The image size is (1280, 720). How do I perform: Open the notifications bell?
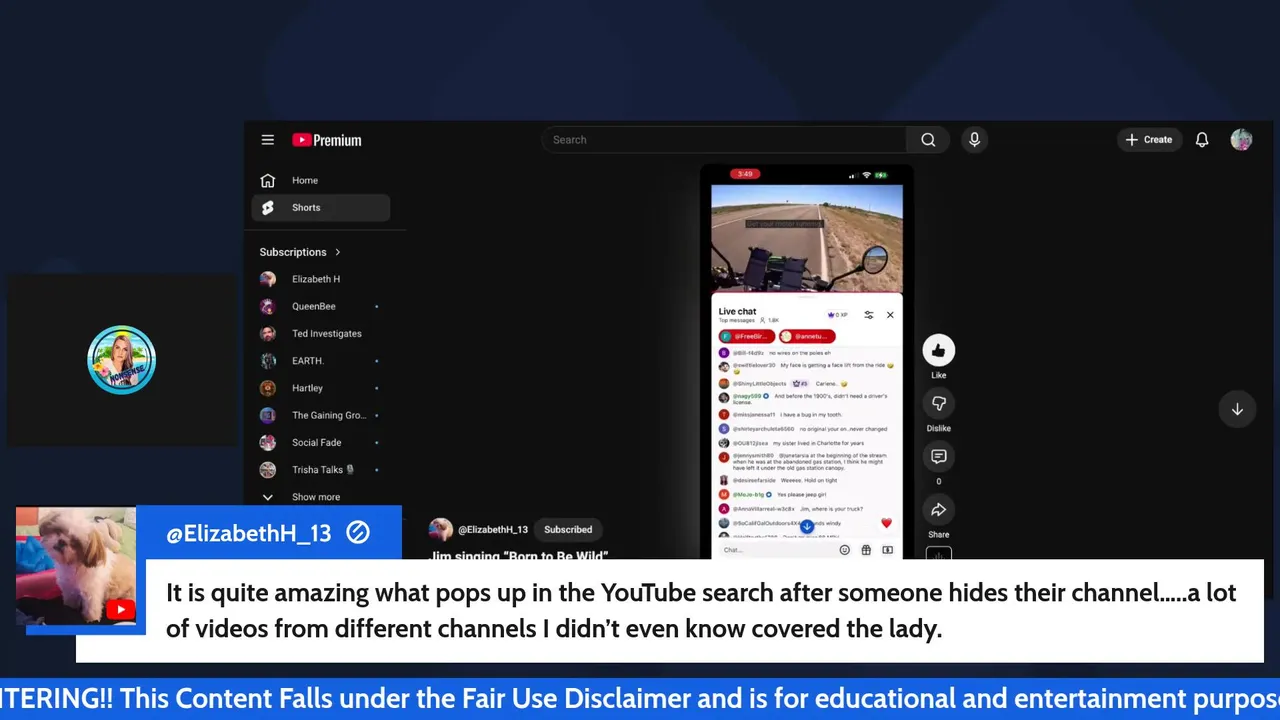(1202, 140)
